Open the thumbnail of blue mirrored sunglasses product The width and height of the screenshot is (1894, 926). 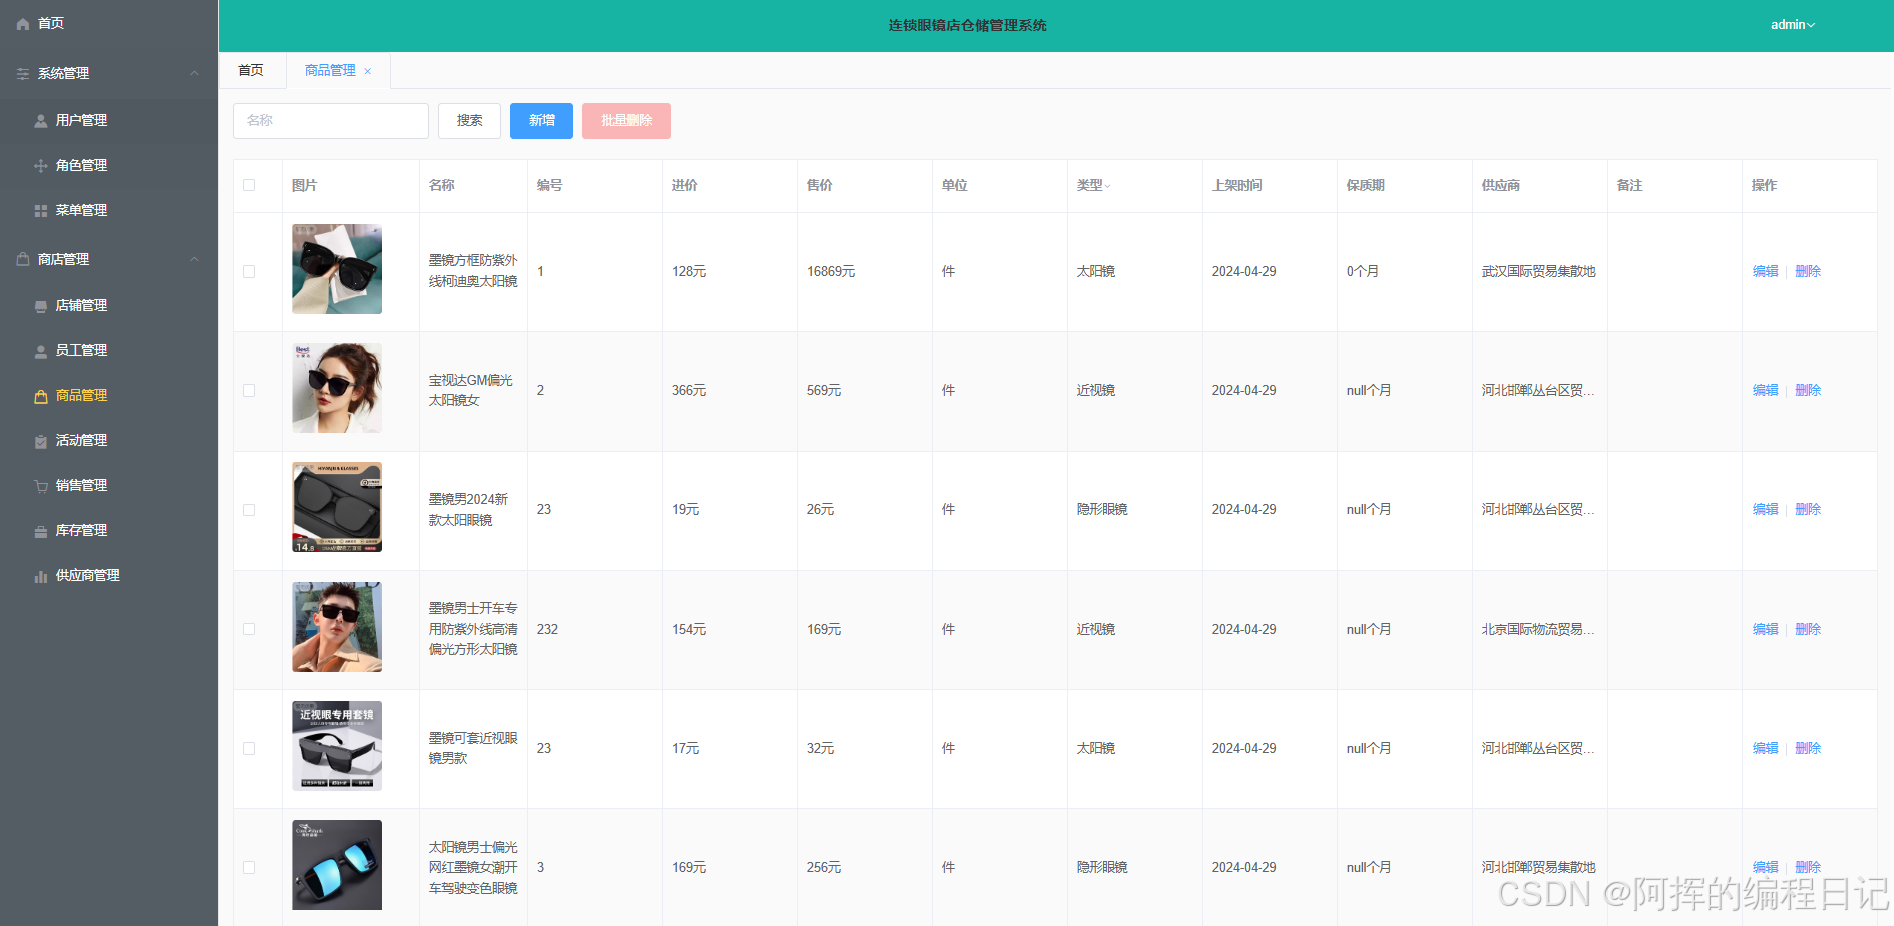pyautogui.click(x=337, y=865)
